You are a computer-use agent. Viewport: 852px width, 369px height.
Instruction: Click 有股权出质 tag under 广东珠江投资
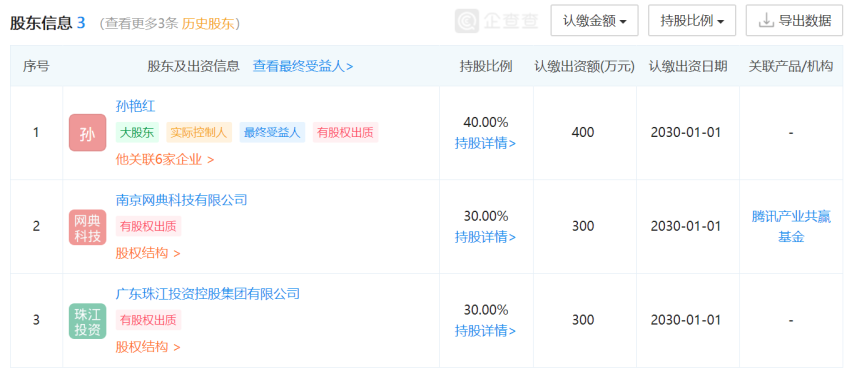tap(148, 320)
